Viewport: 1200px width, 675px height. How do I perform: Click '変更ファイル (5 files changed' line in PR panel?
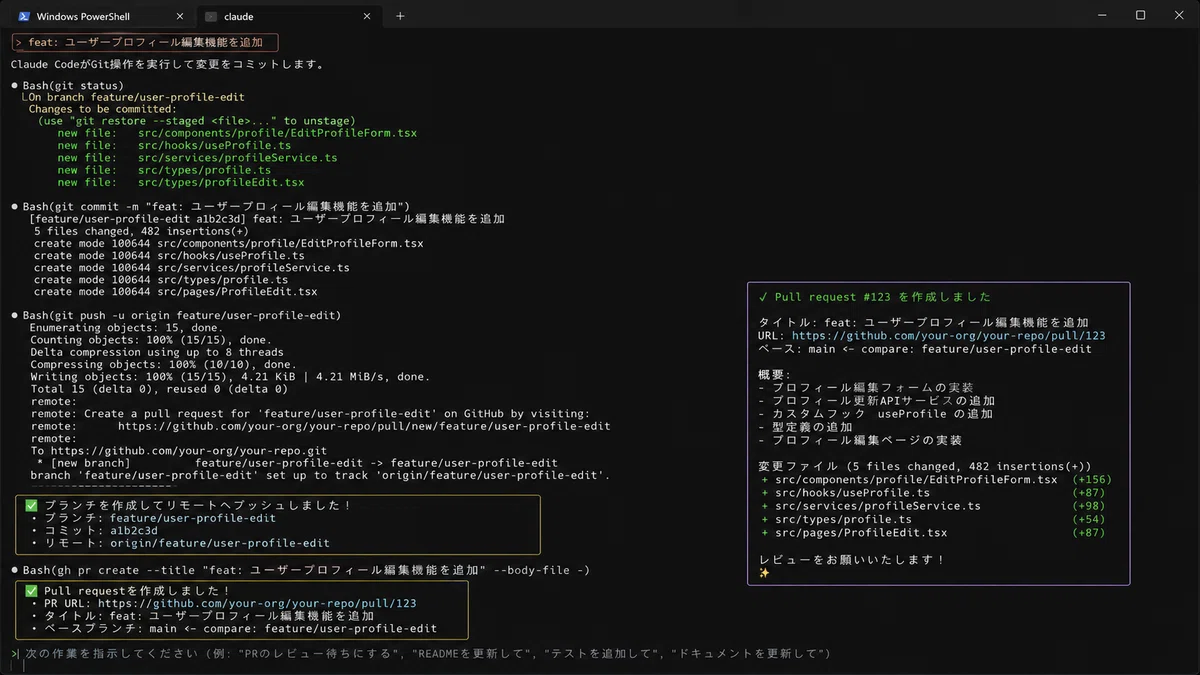pyautogui.click(x=925, y=467)
